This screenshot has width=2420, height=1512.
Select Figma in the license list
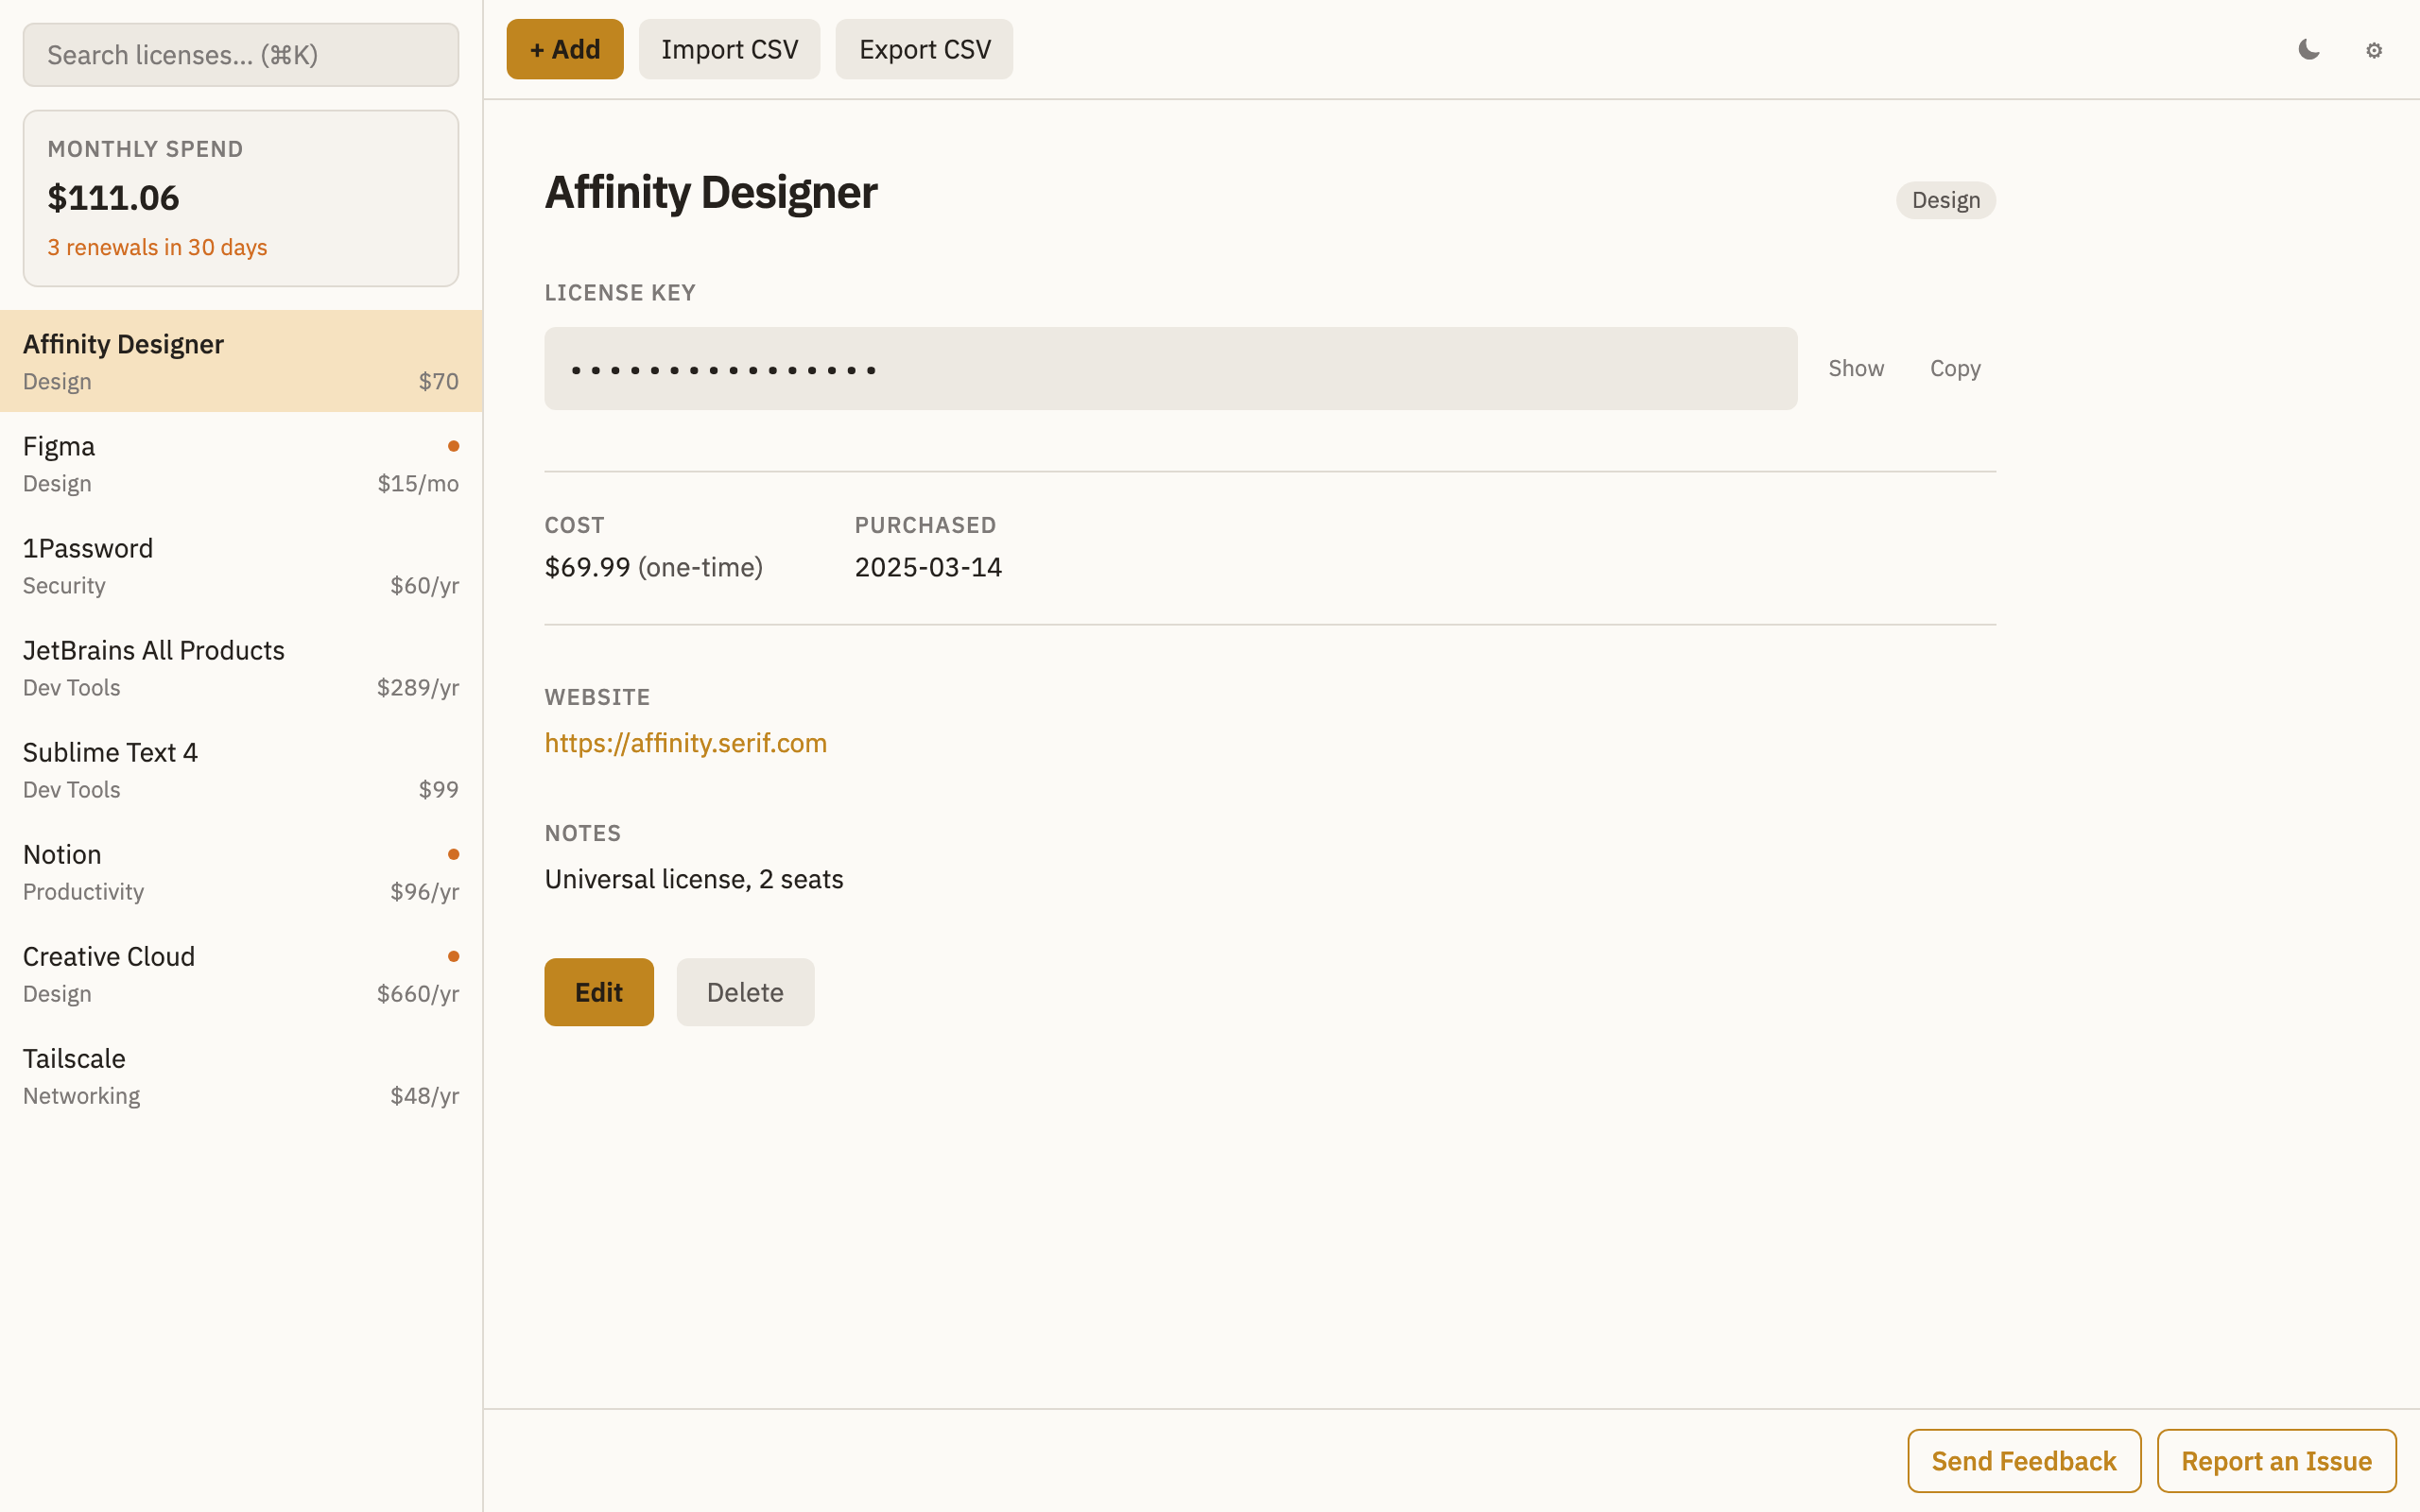241,464
